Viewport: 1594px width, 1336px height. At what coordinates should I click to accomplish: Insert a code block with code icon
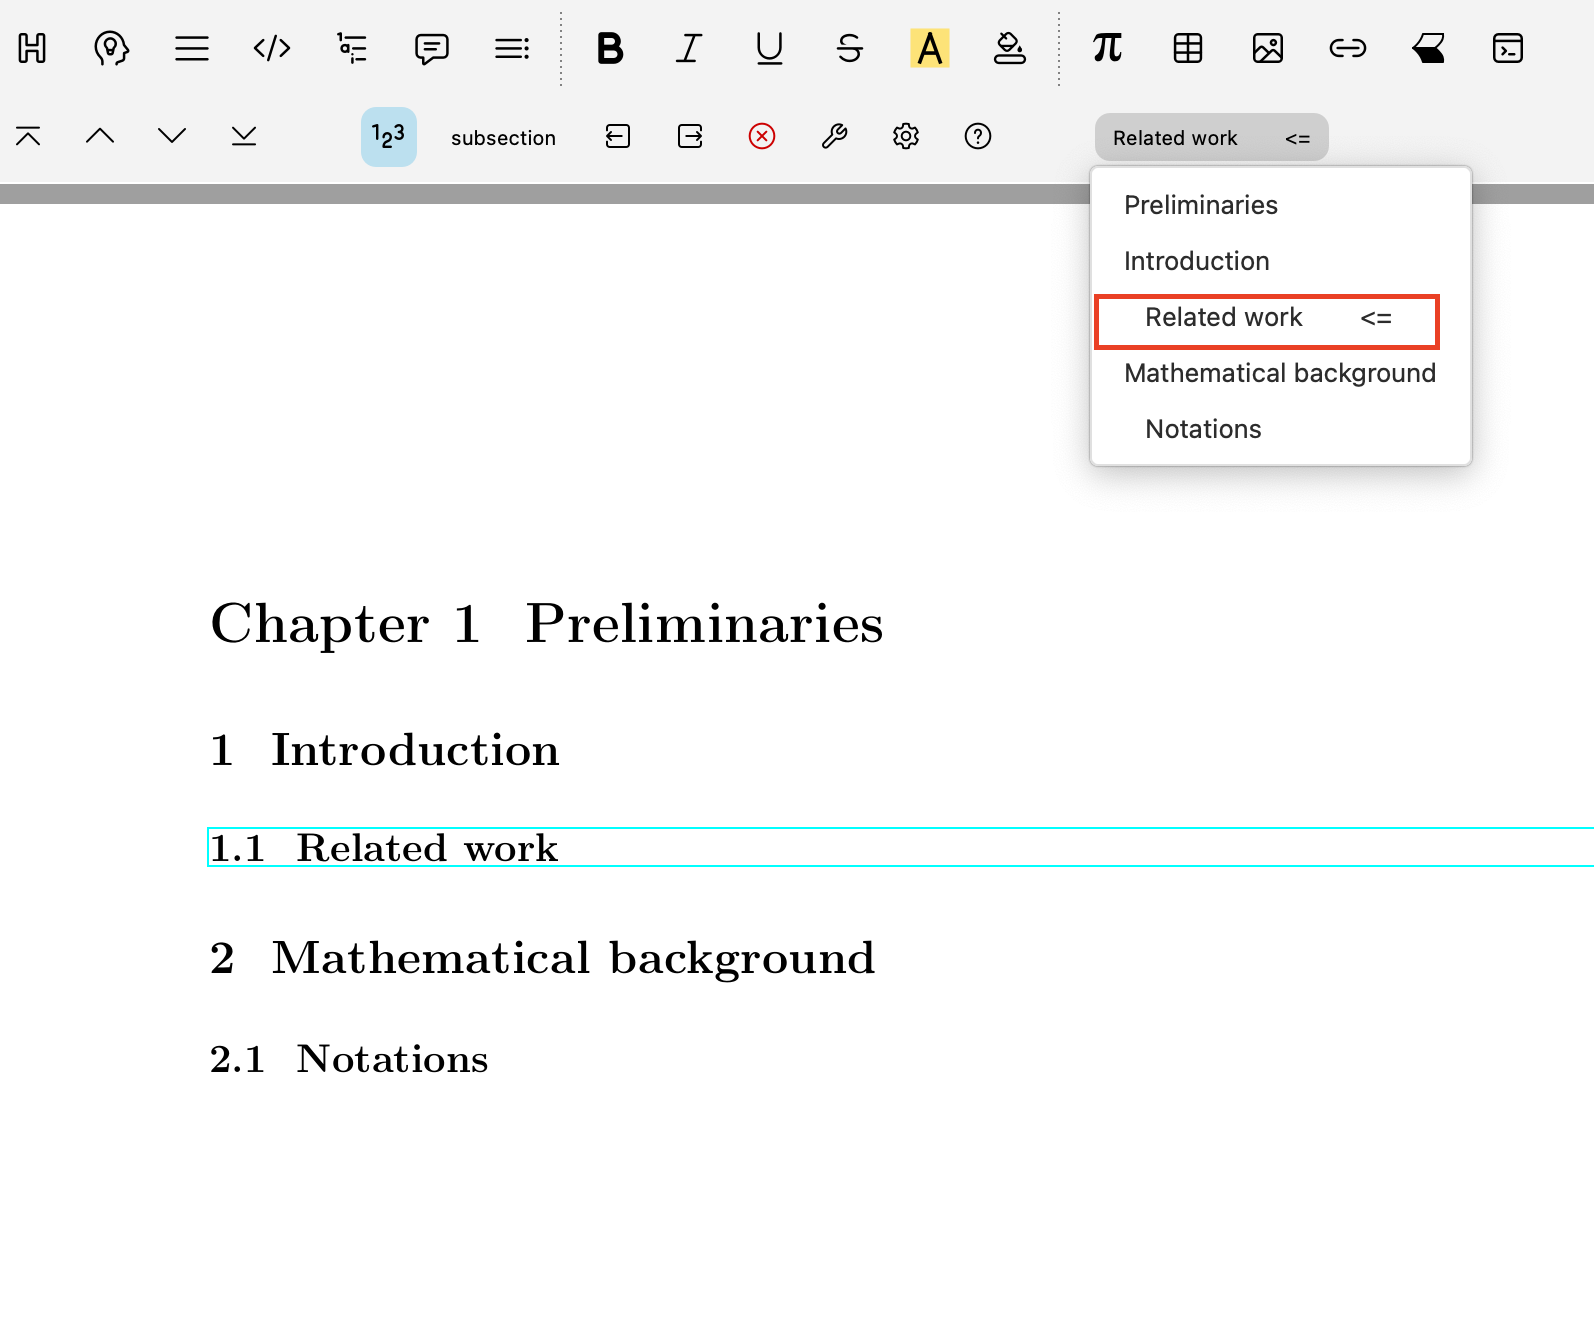(x=271, y=48)
